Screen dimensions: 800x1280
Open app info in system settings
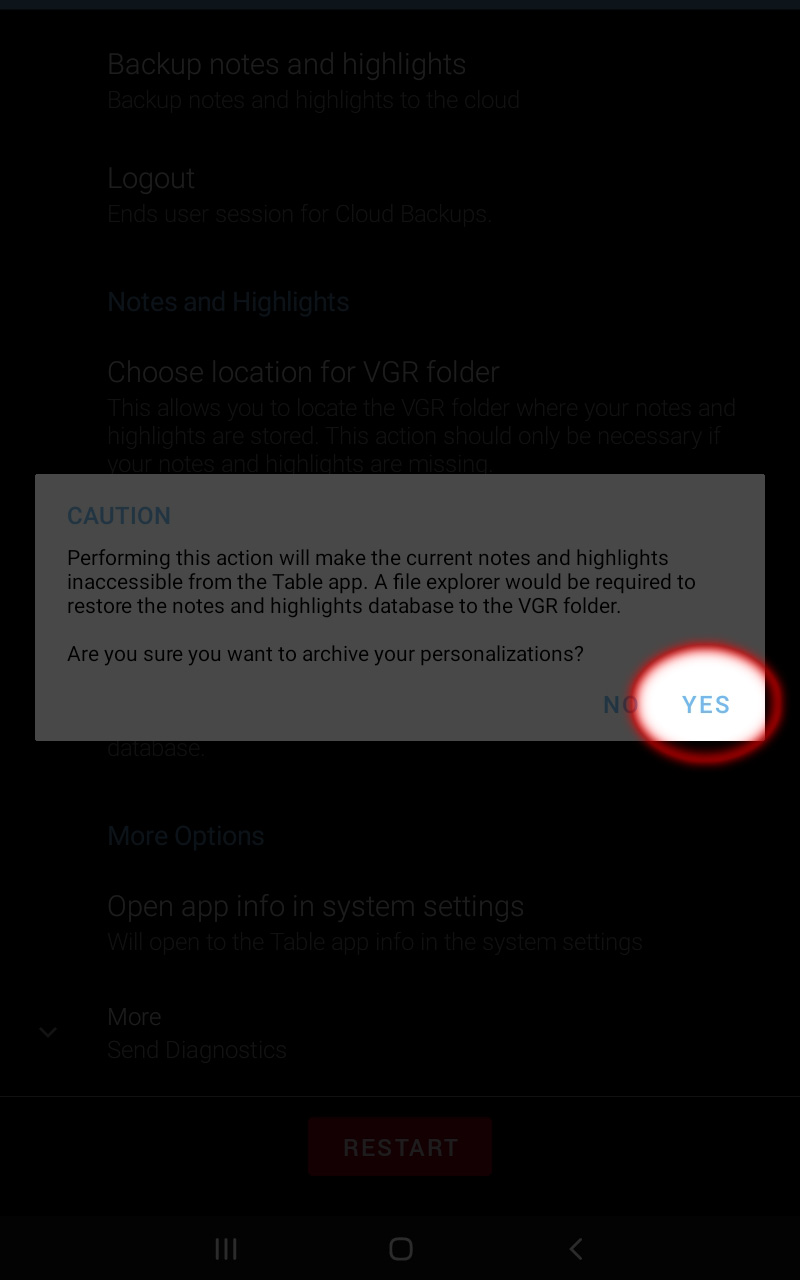tap(400, 923)
